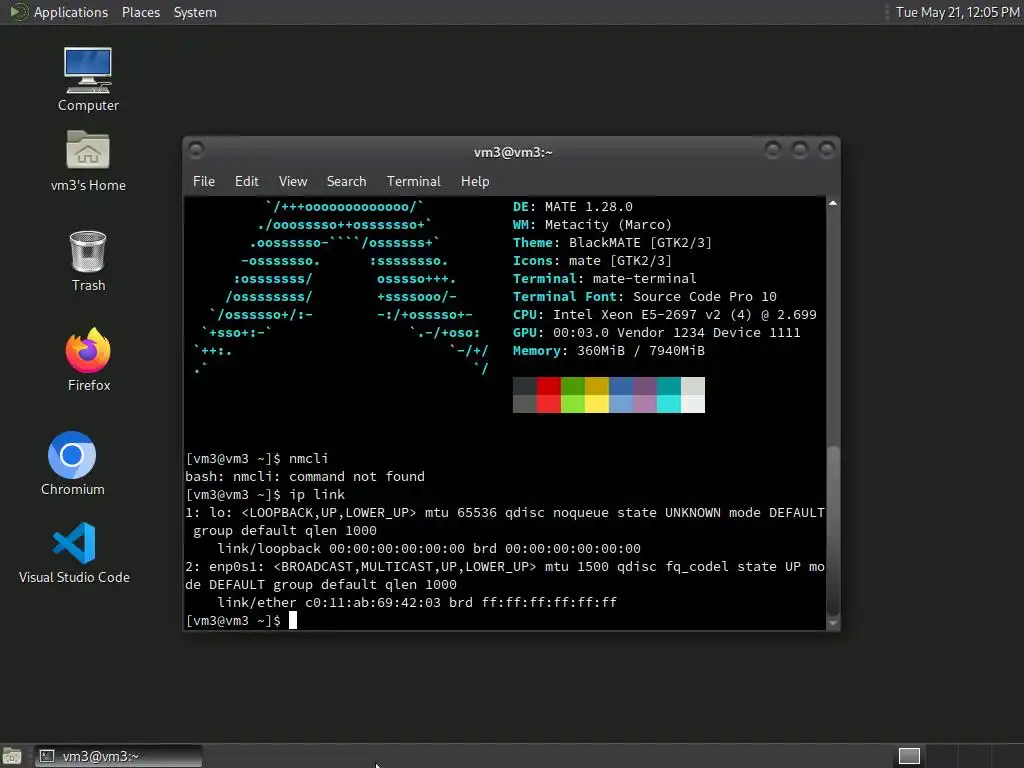The image size is (1024, 768).
Task: Click the green color block in neofetch palette
Action: pos(573,394)
